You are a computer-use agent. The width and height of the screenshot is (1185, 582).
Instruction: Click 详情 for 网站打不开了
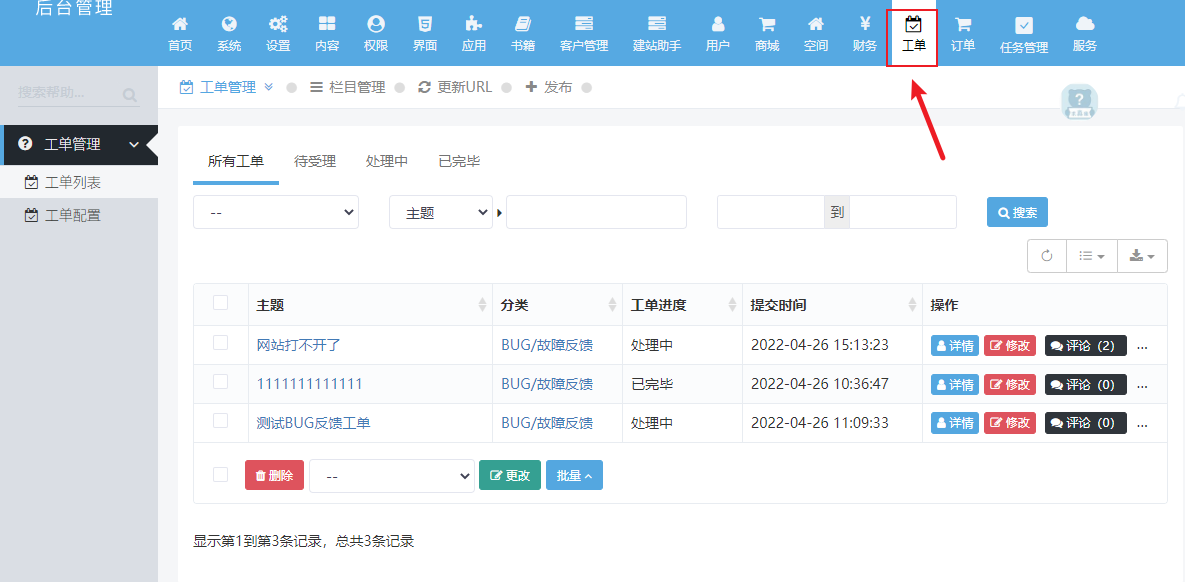pos(954,345)
